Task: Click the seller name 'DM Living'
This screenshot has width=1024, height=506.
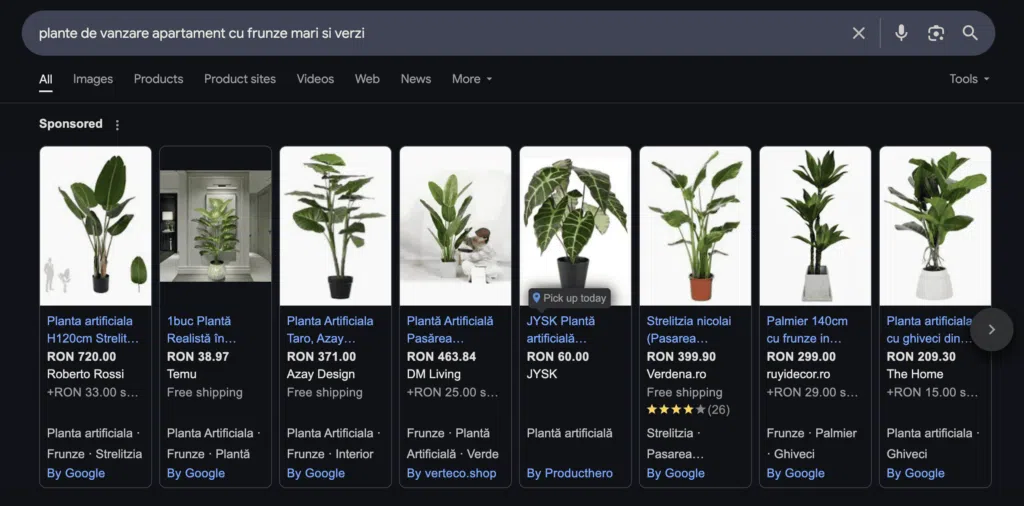Action: click(434, 375)
